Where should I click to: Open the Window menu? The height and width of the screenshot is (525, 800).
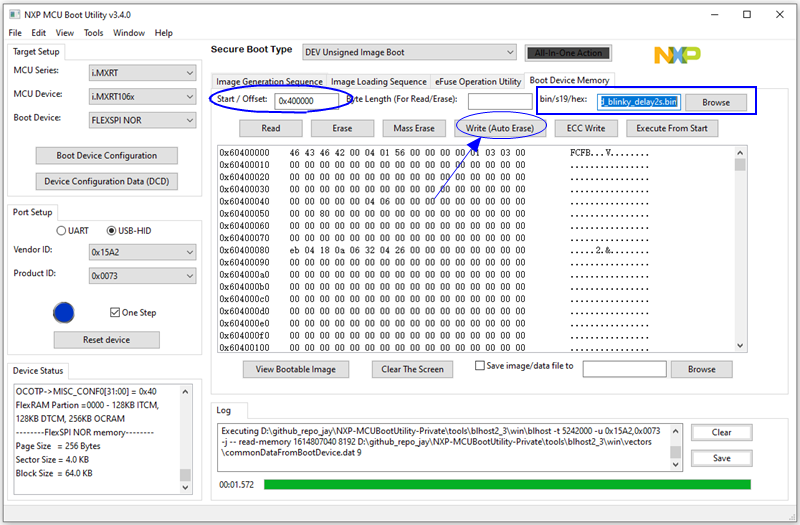(x=129, y=33)
